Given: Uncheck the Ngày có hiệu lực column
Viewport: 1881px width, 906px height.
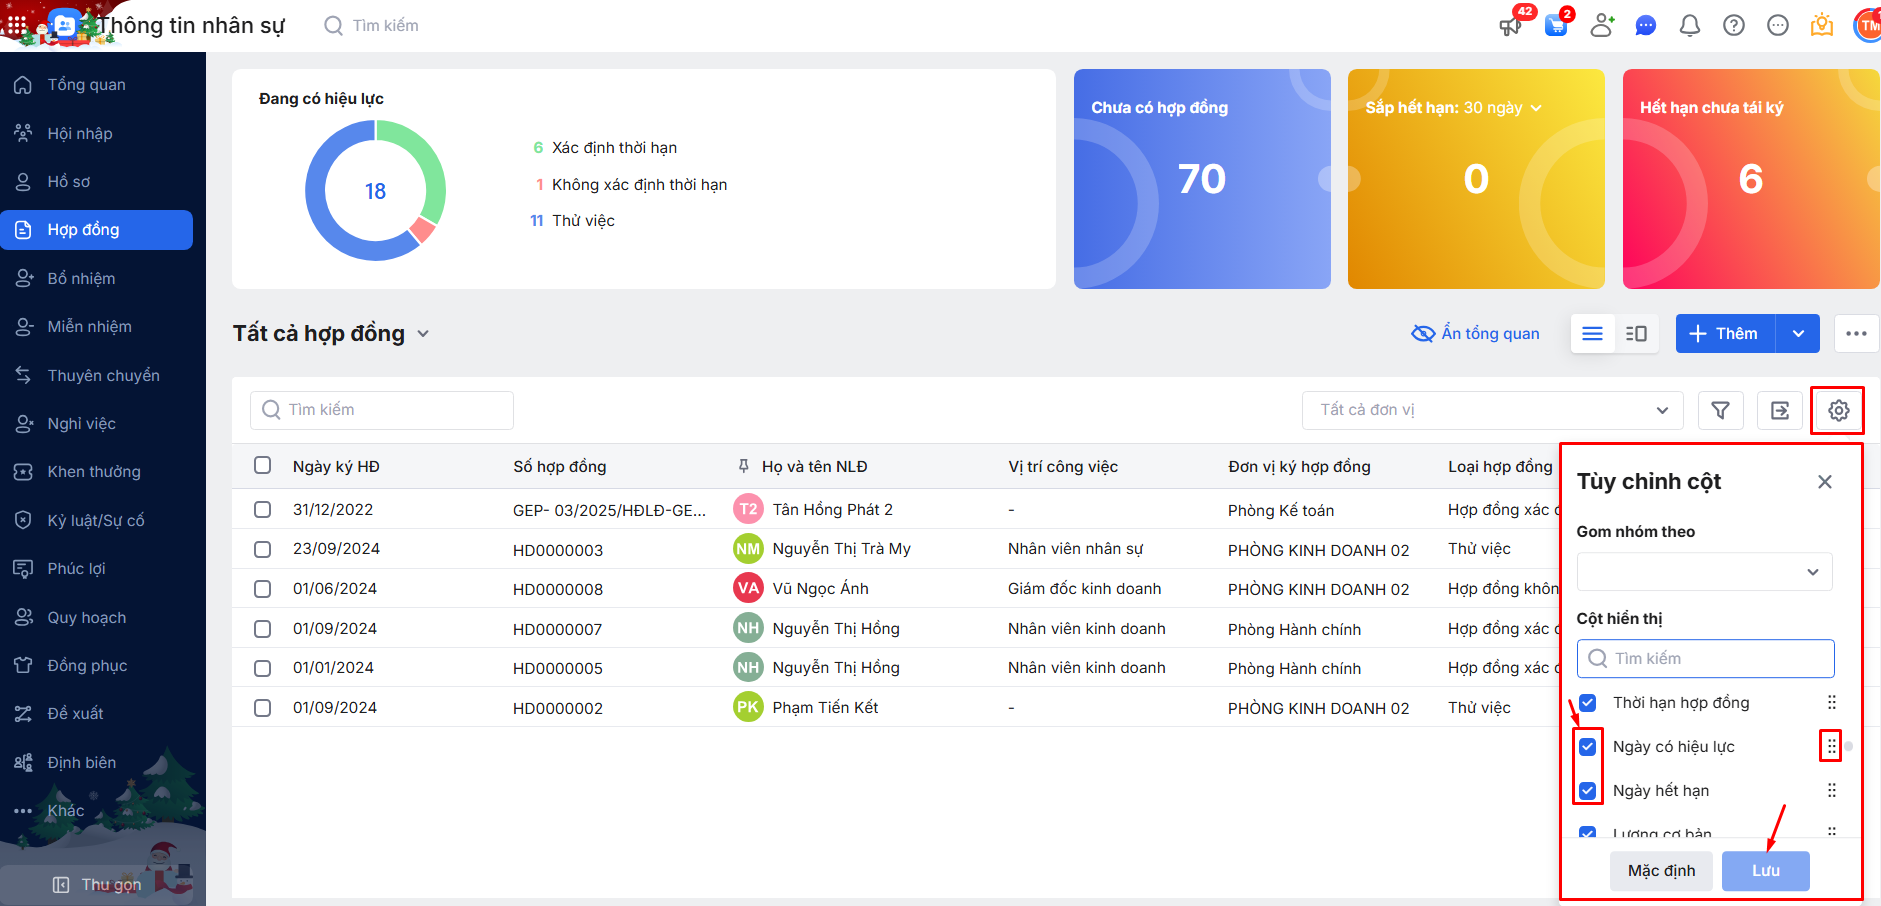Looking at the screenshot, I should coord(1587,746).
